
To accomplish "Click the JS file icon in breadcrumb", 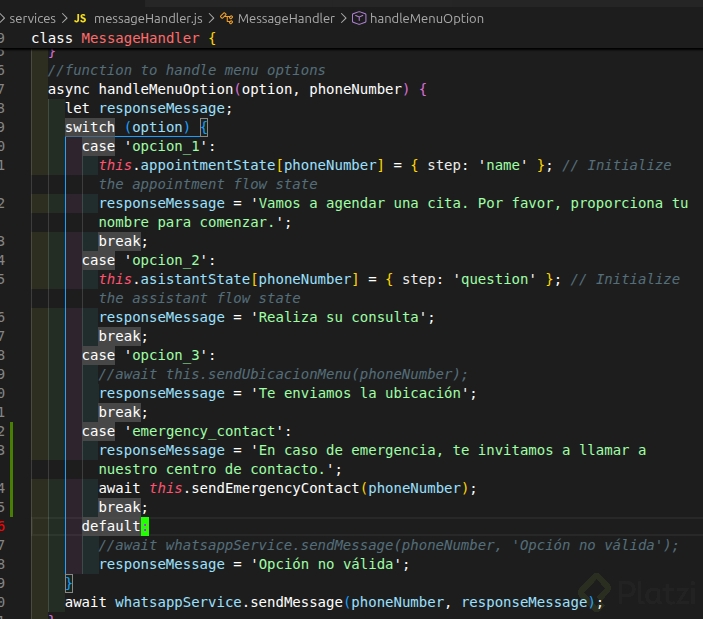I will pyautogui.click(x=80, y=18).
